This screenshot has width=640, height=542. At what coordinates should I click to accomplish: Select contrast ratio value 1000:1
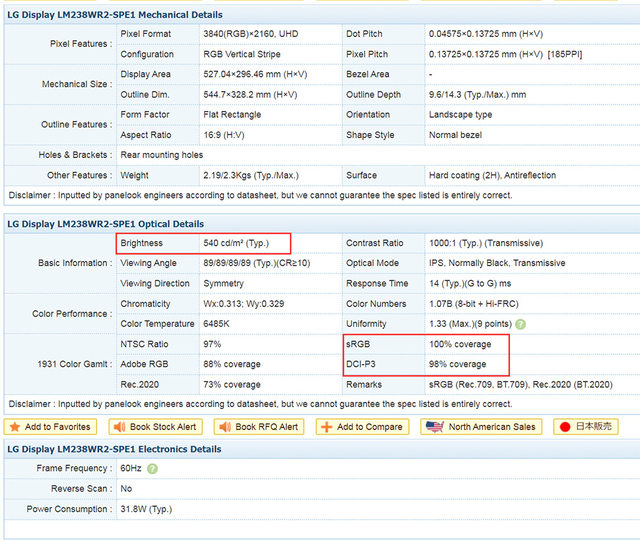[x=486, y=243]
